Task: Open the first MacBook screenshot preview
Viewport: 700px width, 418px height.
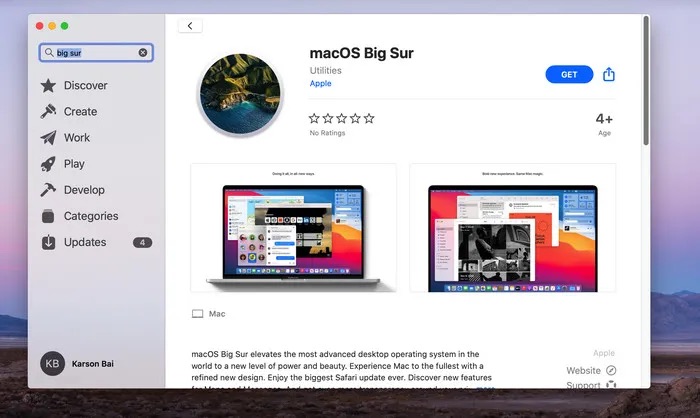Action: click(293, 229)
